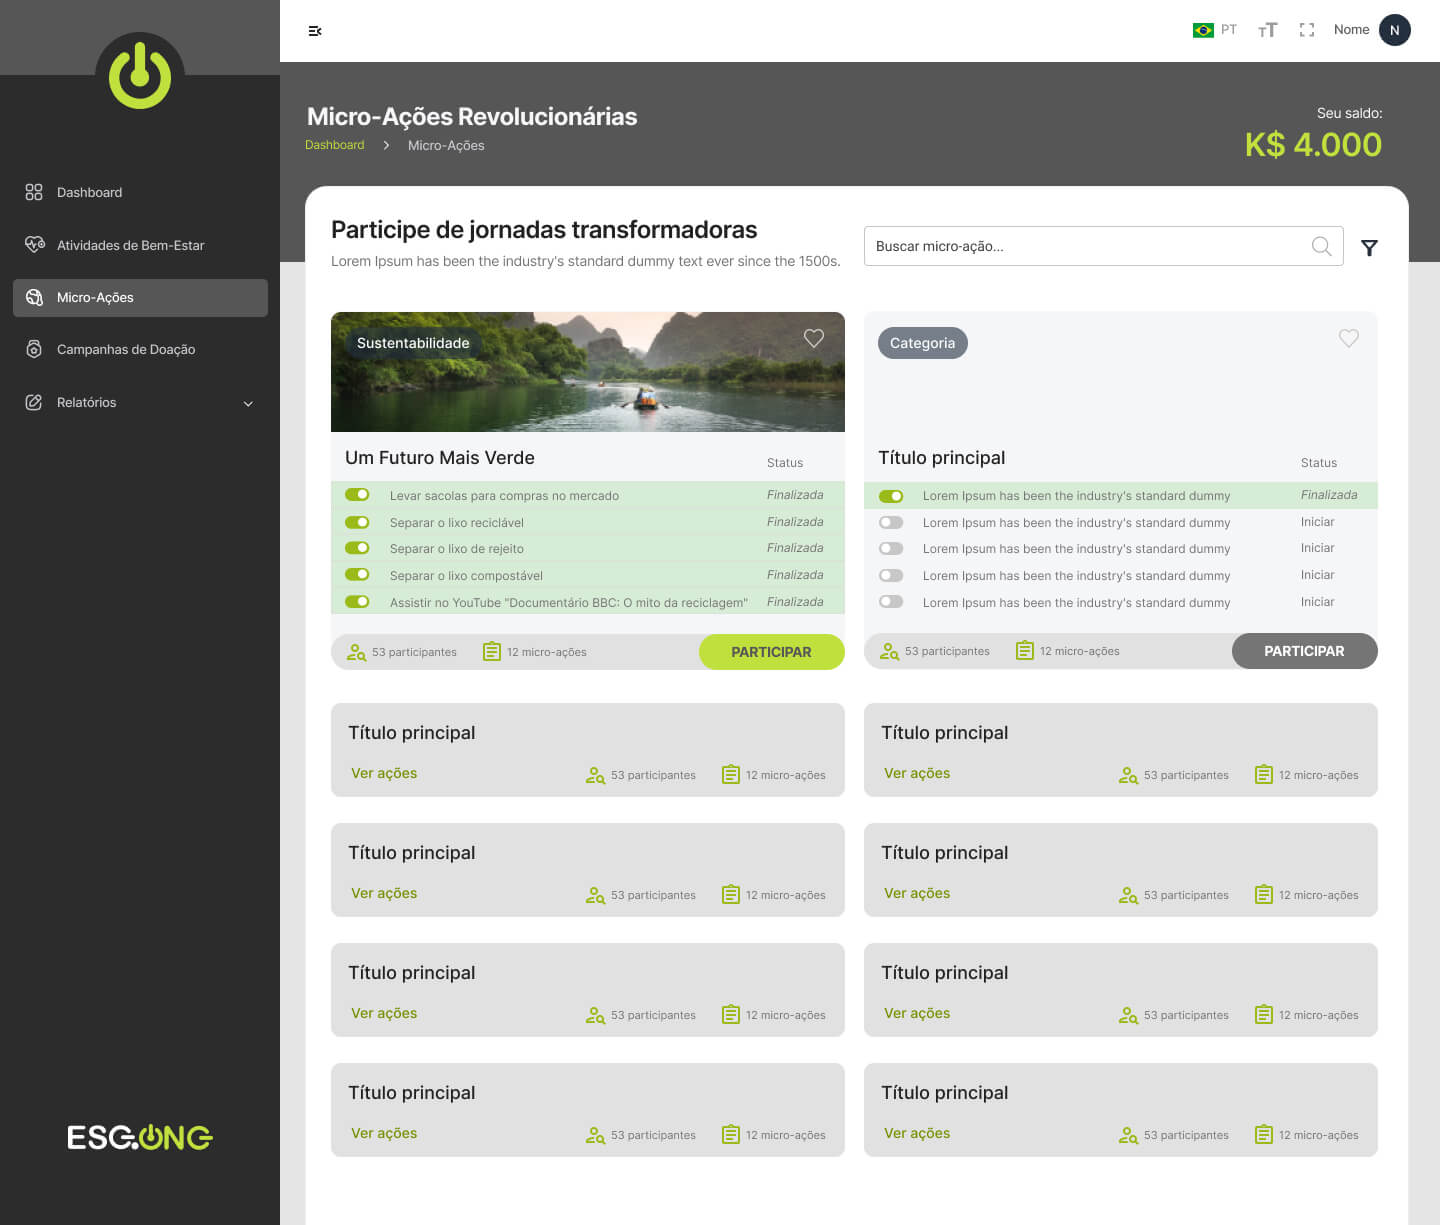This screenshot has width=1440, height=1225.
Task: Click the Buscar micro-ação search field
Action: pyautogui.click(x=1085, y=246)
